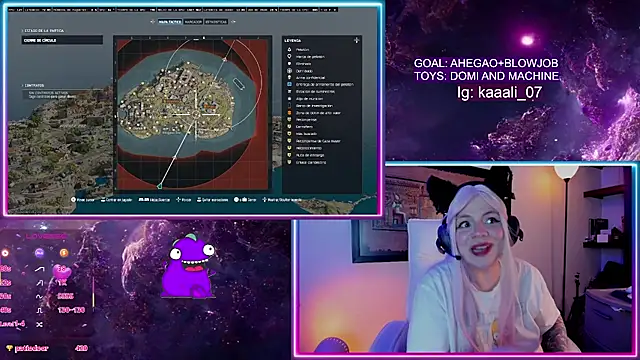Click the previous-tab arrow left of Mapa Táctico
The width and height of the screenshot is (640, 360).
[x=153, y=22]
